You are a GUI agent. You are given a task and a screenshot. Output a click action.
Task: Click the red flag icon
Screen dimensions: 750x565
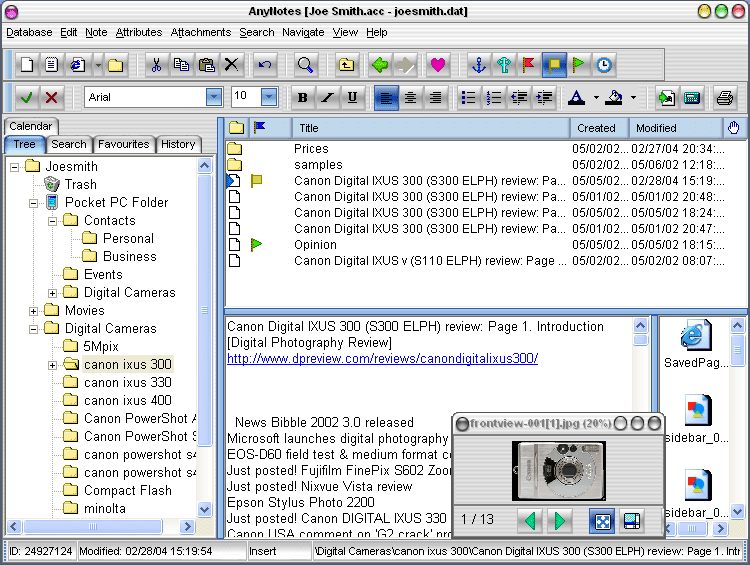529,65
